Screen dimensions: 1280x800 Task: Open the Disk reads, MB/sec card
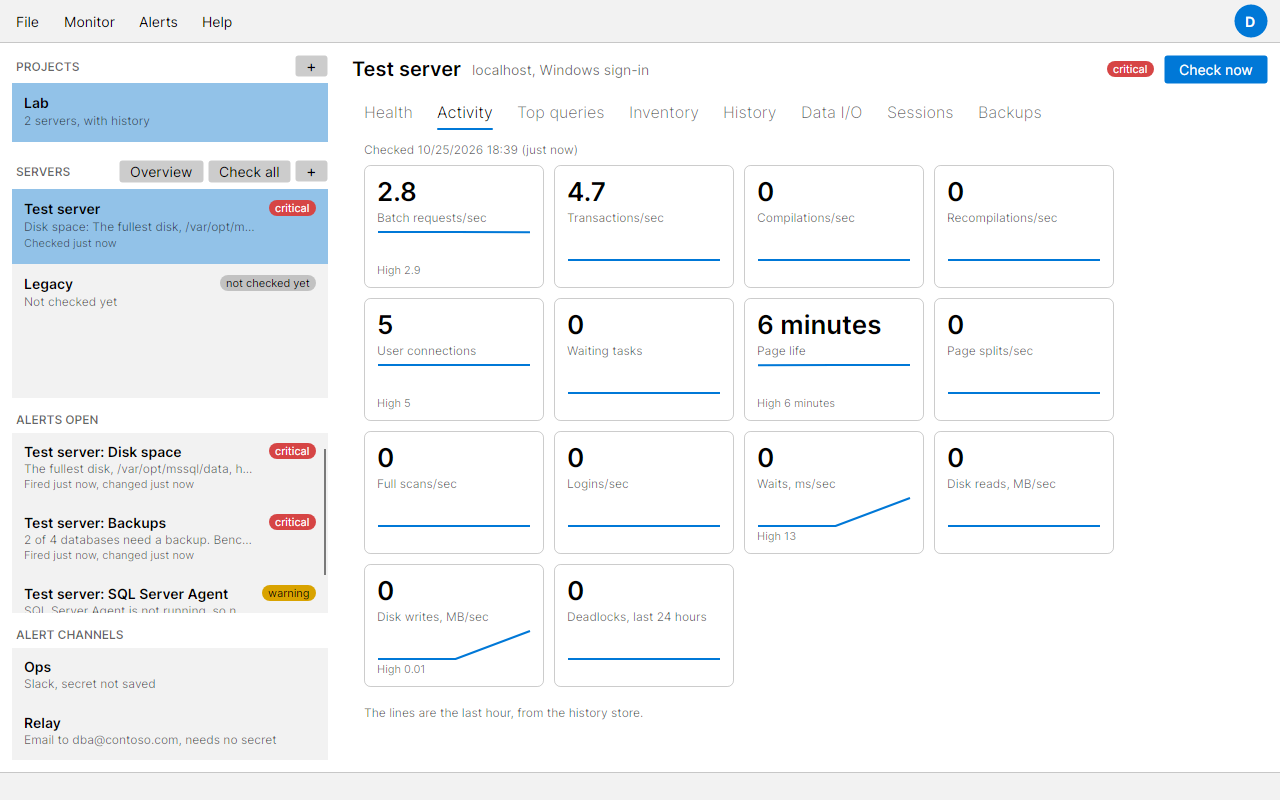click(1024, 493)
